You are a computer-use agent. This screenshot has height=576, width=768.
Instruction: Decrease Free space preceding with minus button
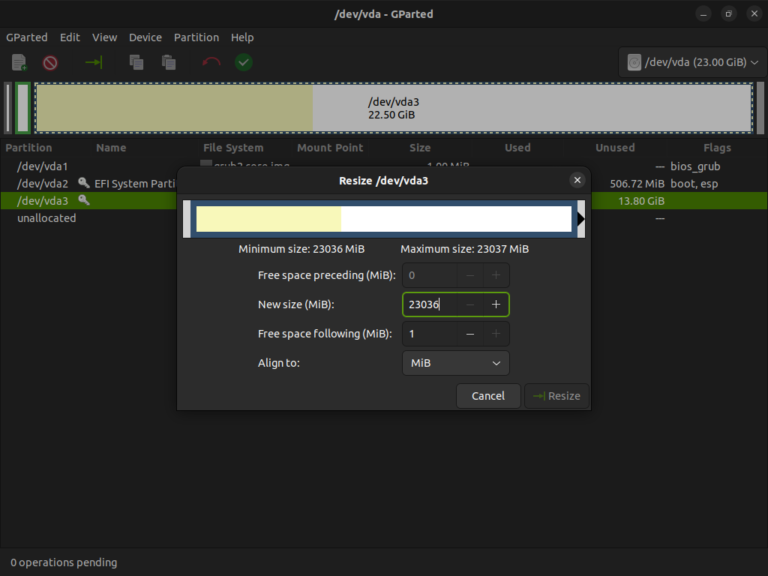point(470,275)
